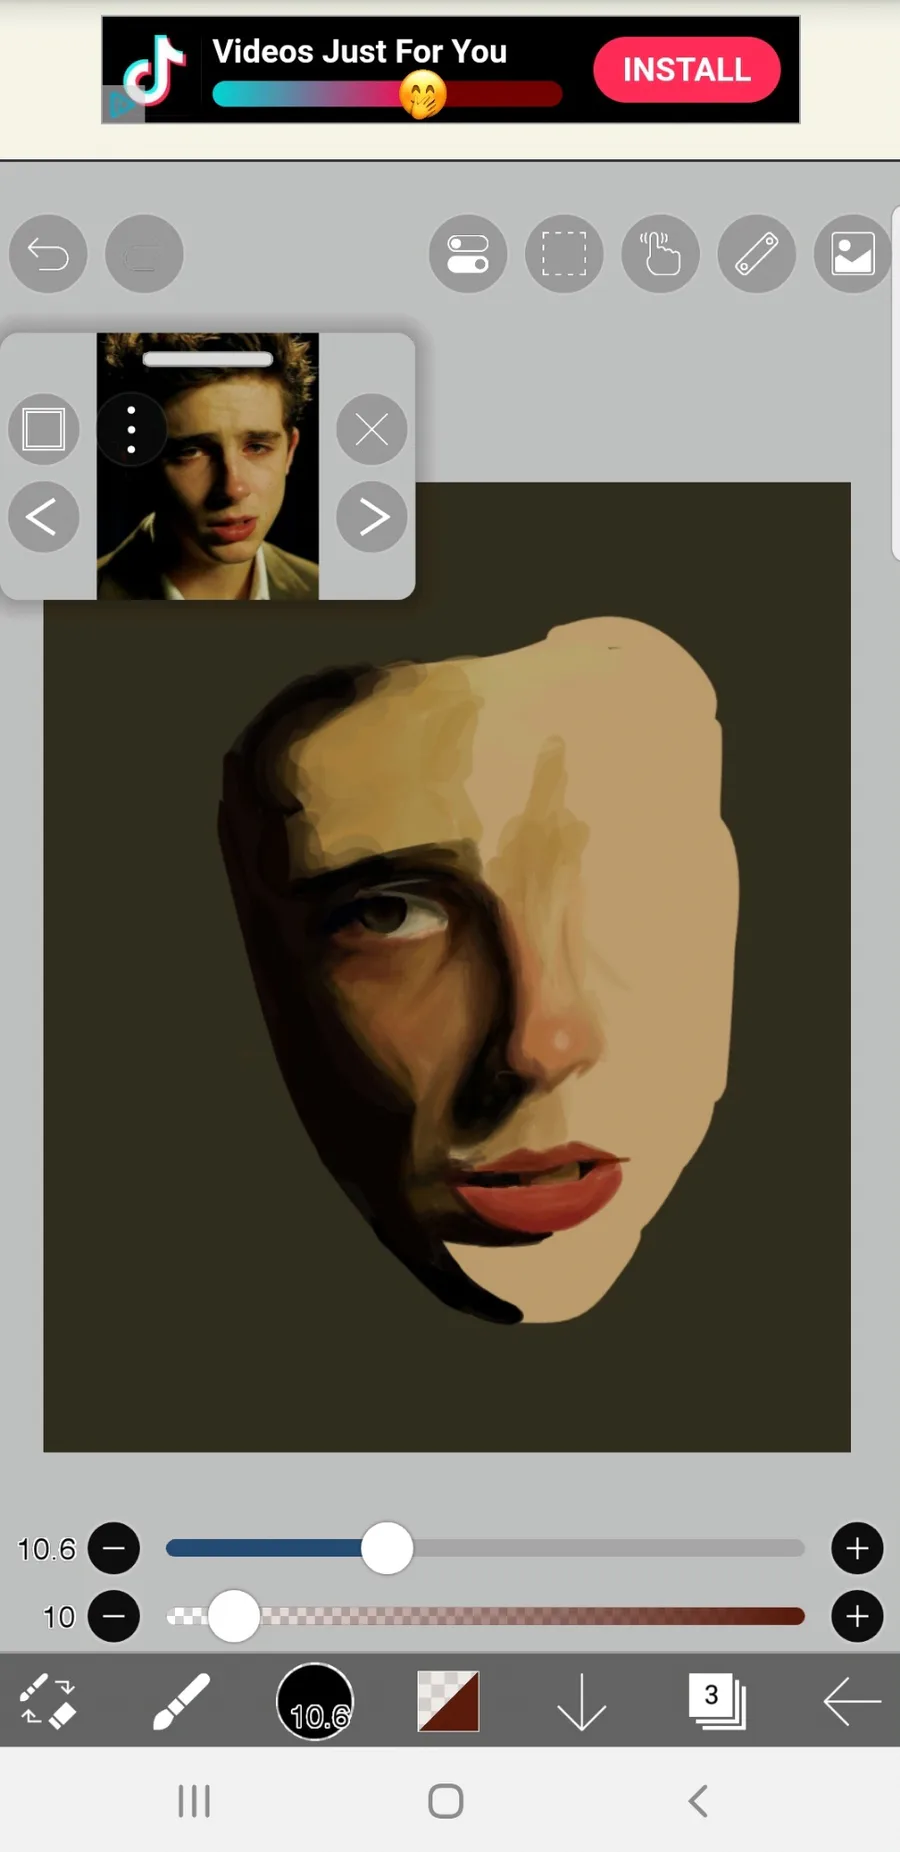Close the reference image window

click(x=372, y=430)
